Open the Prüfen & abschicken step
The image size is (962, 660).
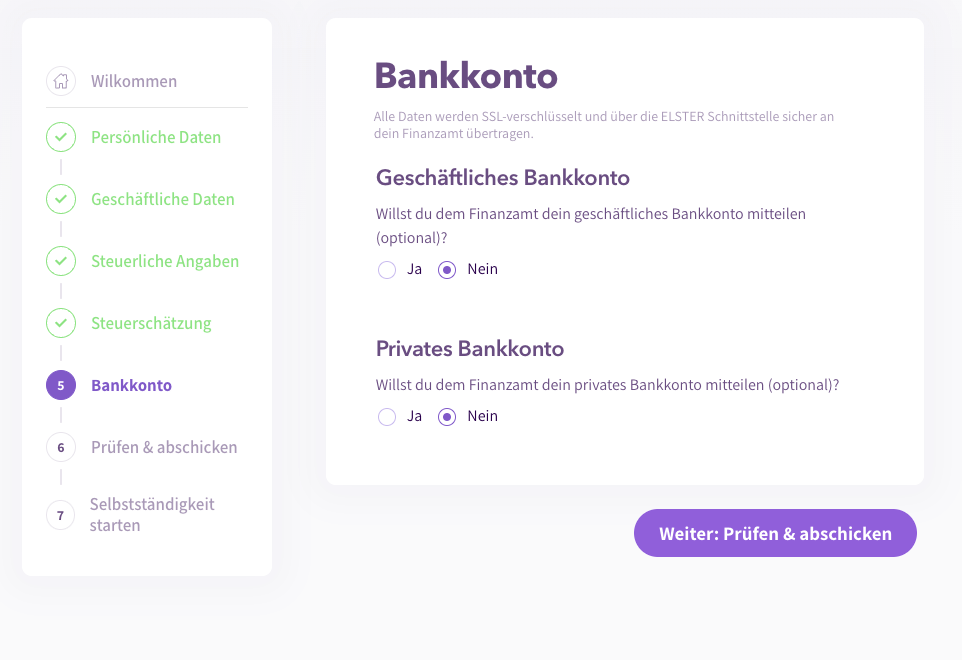163,447
